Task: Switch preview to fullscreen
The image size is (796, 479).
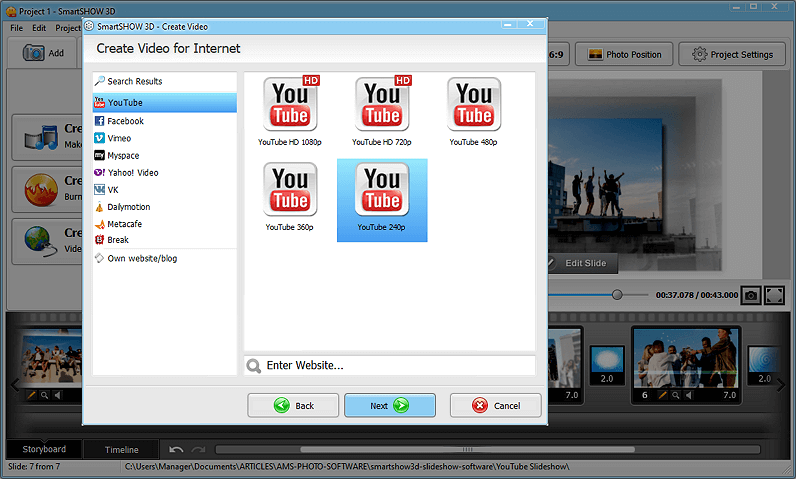Action: coord(775,295)
